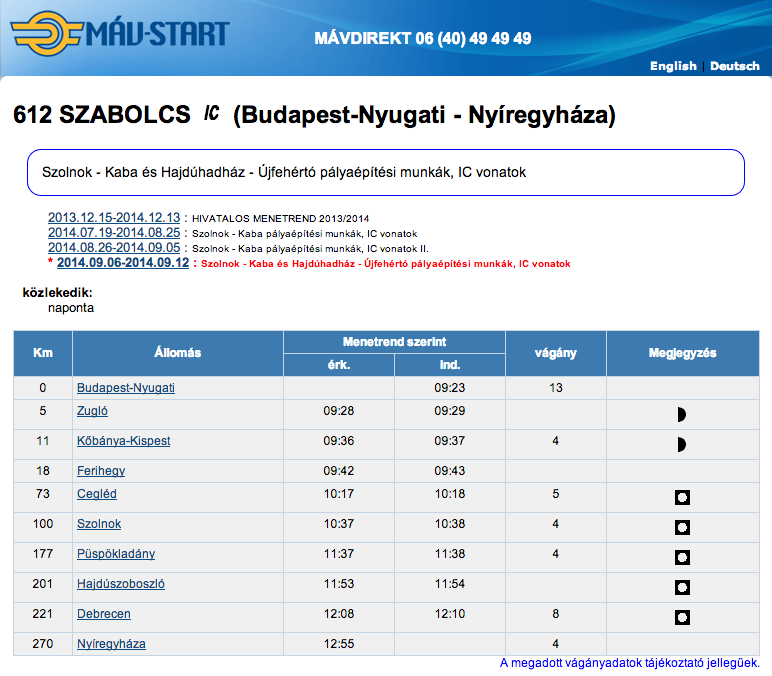Click the közlekedik: label
772x676 pixels.
pos(58,292)
